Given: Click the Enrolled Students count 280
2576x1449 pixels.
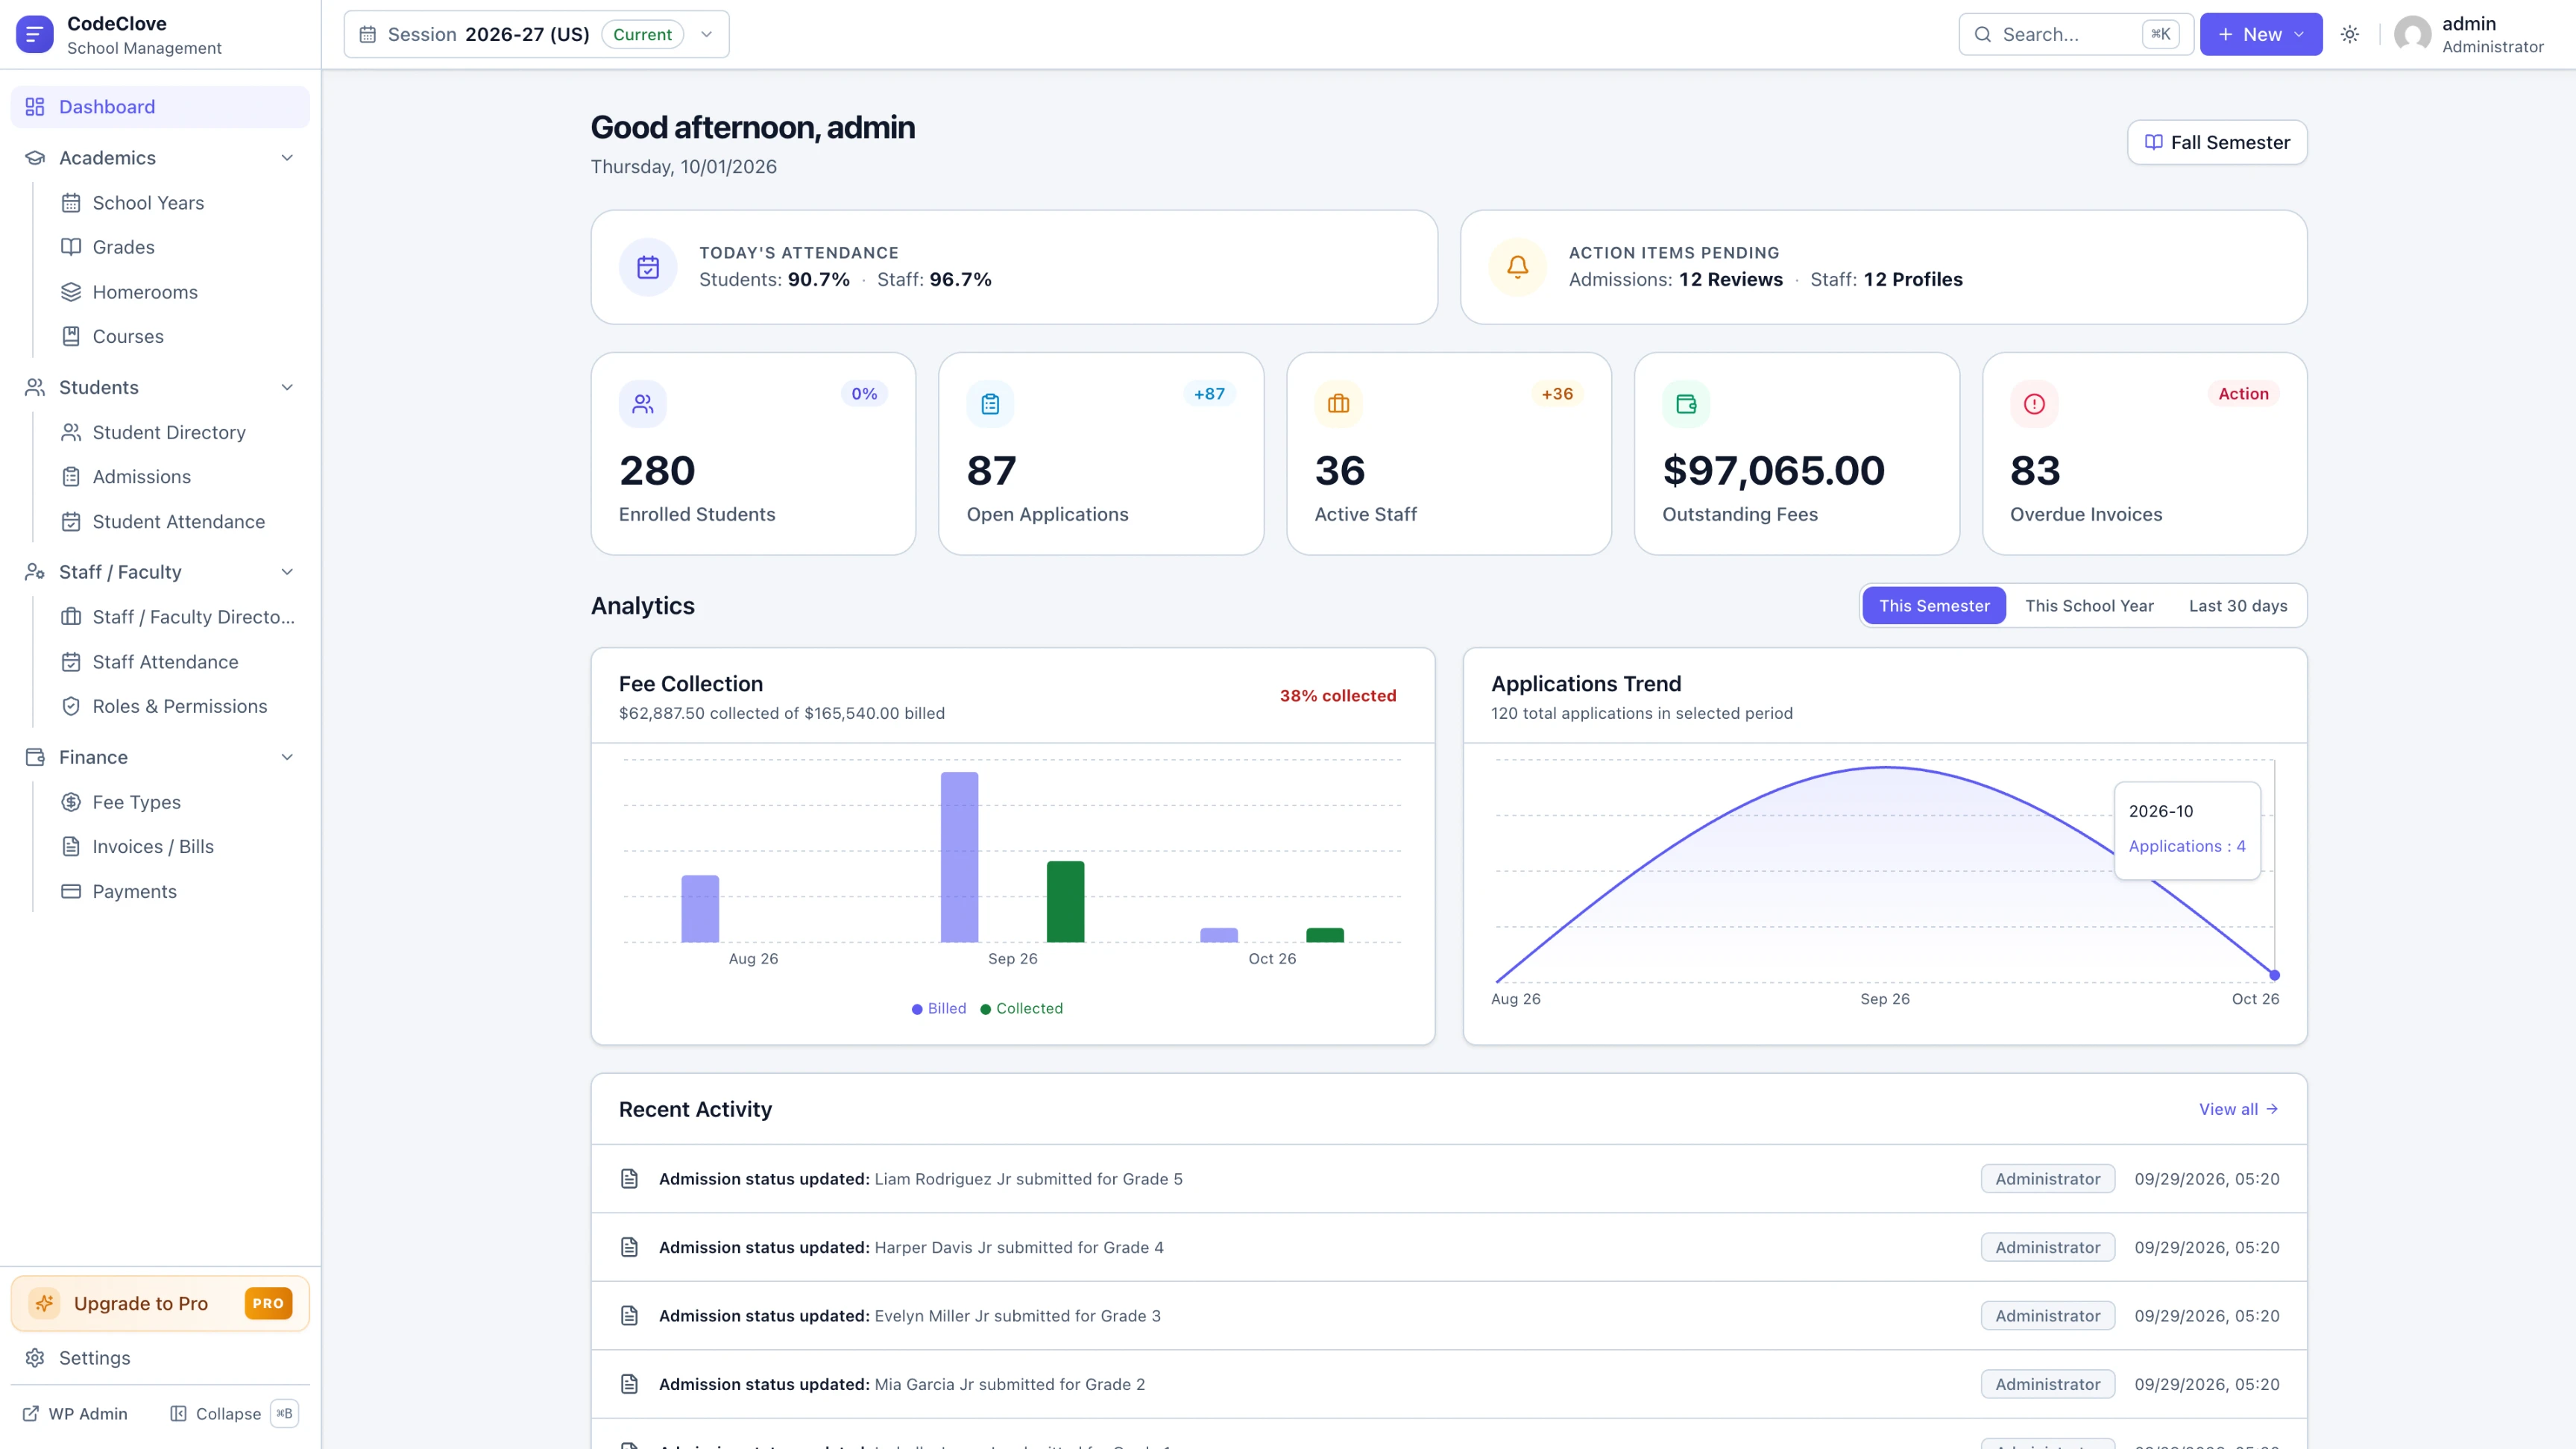Looking at the screenshot, I should click(657, 471).
